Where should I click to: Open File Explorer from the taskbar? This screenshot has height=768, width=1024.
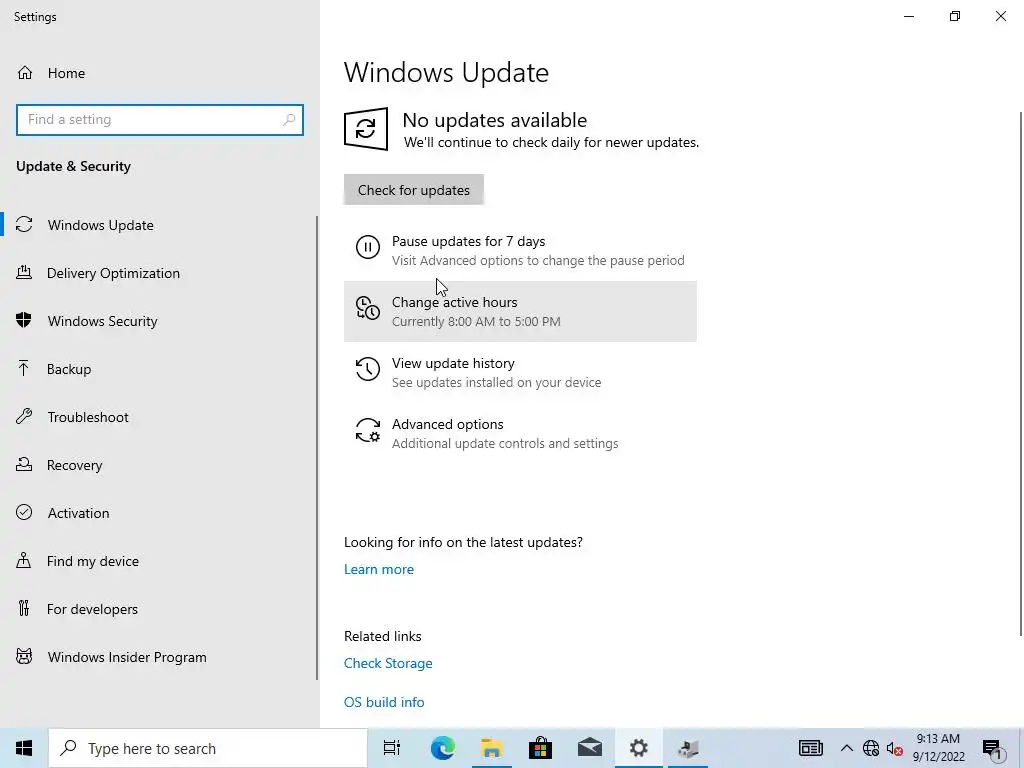491,748
